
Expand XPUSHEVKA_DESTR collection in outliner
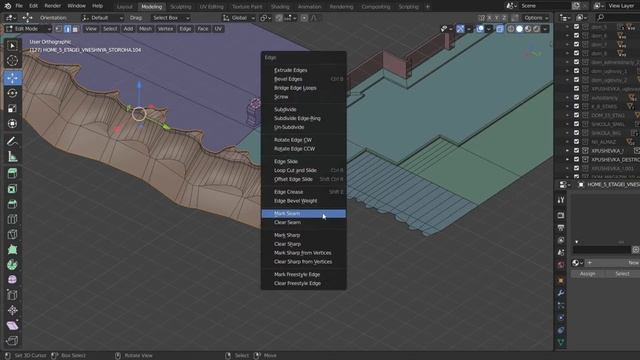[567, 159]
